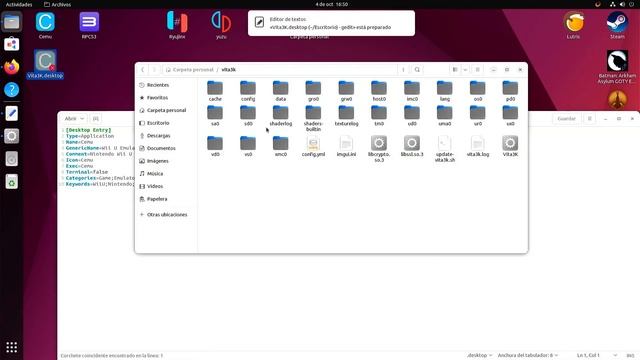Viewport: 640px width, 360px height.
Task: Open file manager hamburger menu
Action: click(477, 70)
